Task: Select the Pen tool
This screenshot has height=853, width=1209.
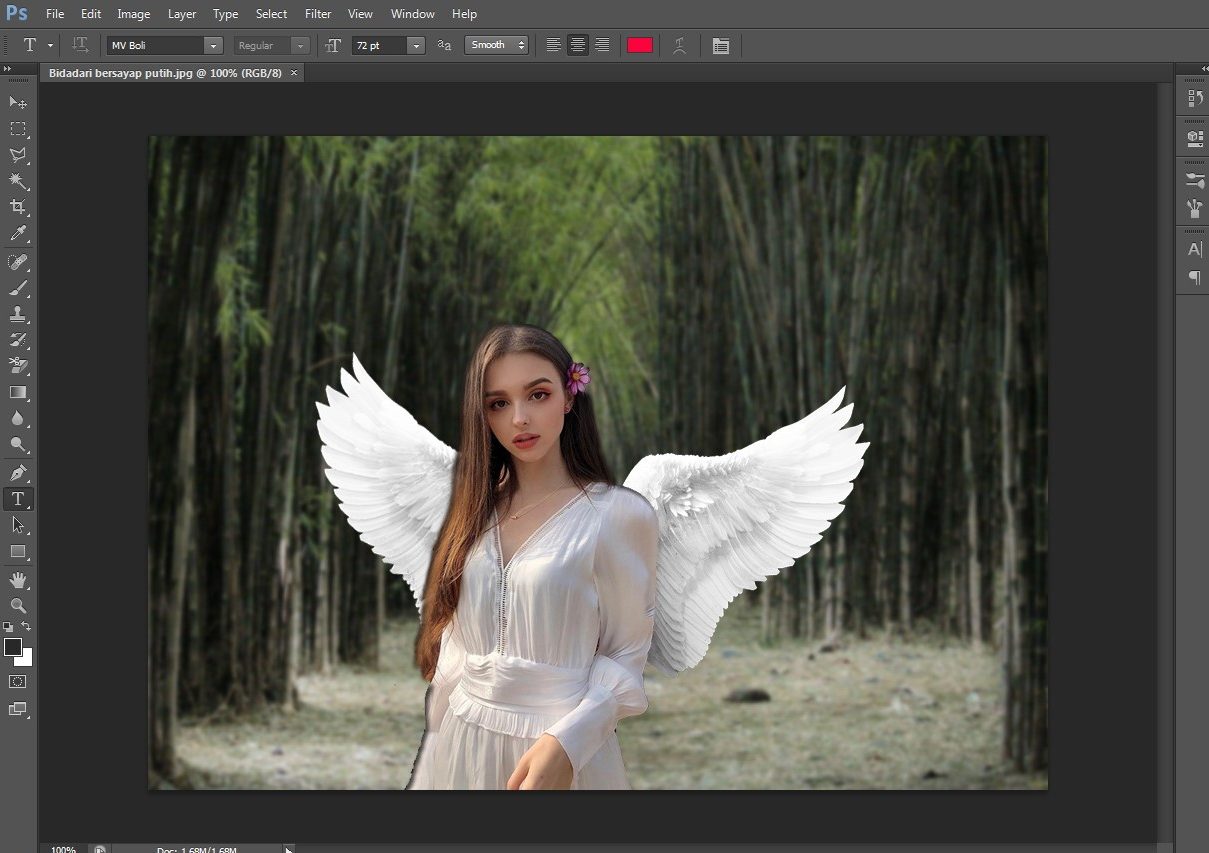Action: [x=18, y=472]
